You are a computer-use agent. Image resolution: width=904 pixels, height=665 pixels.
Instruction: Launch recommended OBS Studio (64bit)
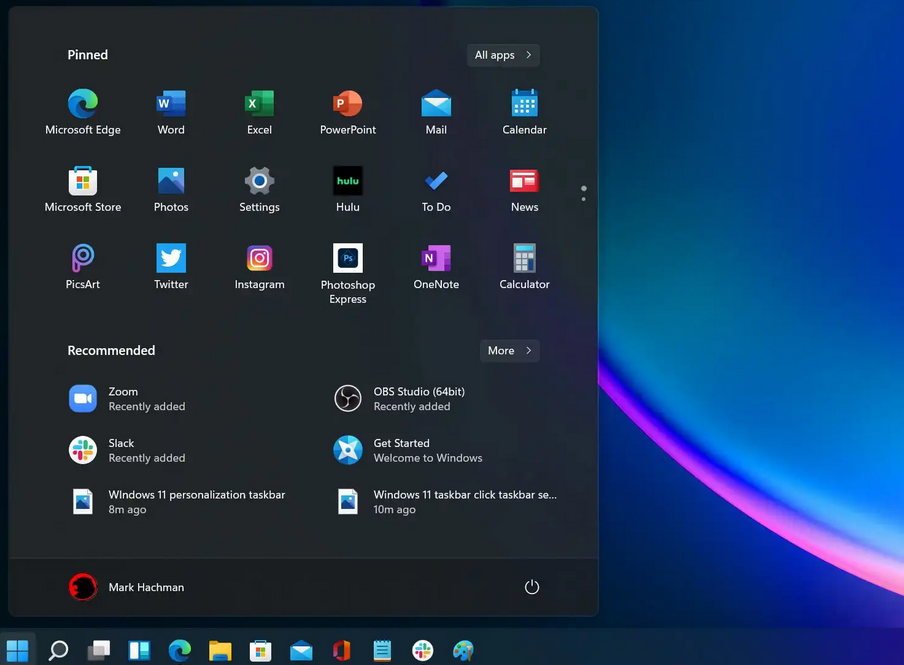click(400, 399)
